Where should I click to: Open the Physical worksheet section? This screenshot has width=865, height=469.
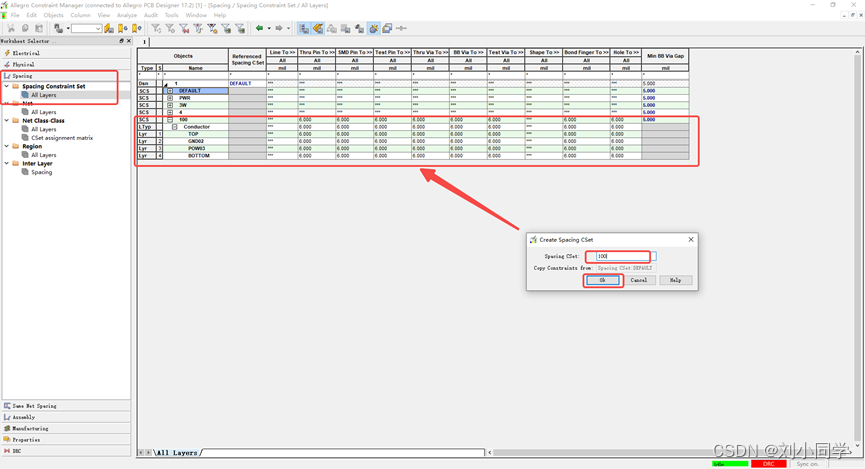tap(23, 64)
